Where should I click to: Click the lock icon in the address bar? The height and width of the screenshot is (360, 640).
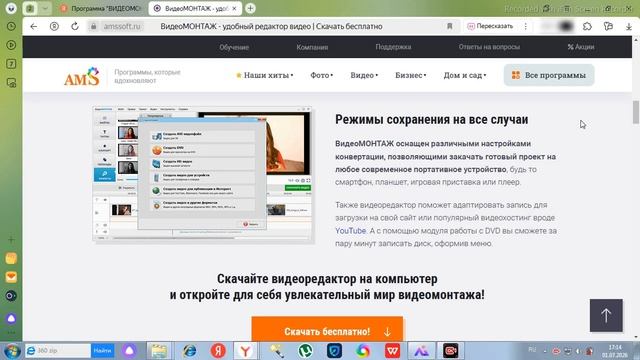[93, 26]
